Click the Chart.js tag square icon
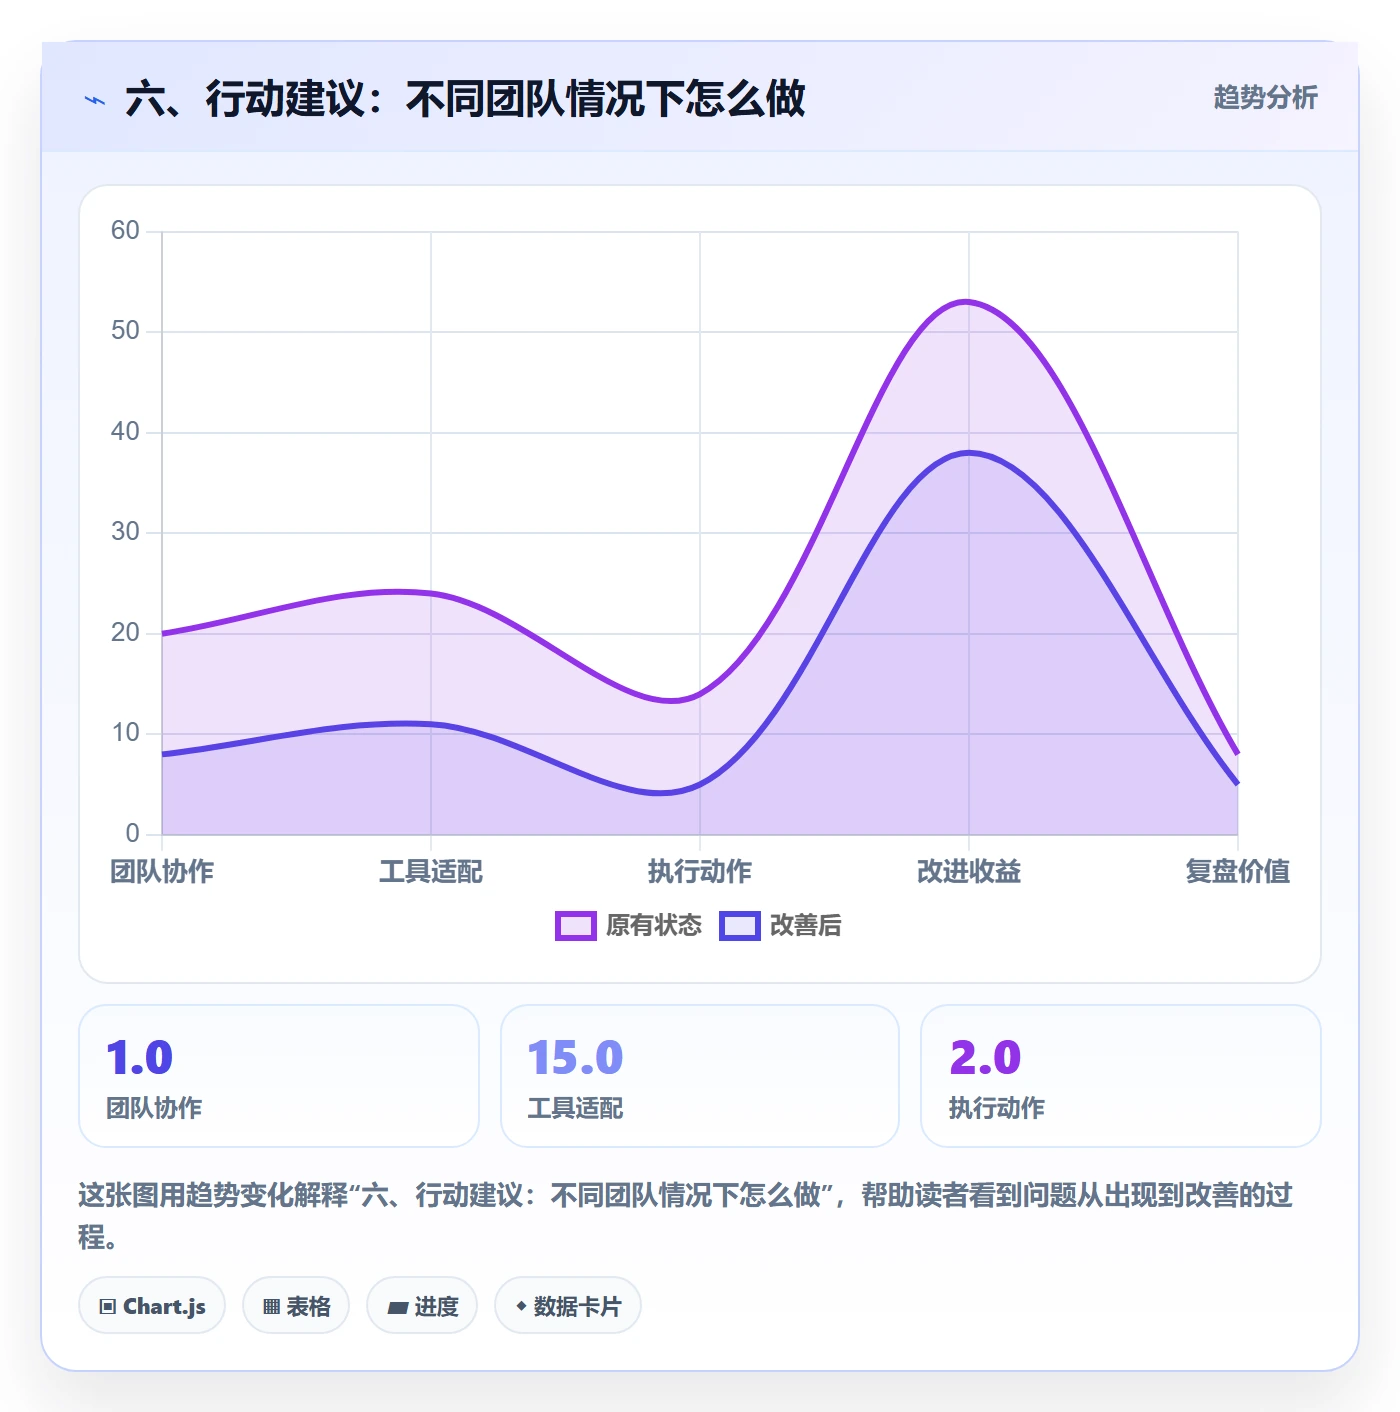Viewport: 1400px width, 1412px height. pyautogui.click(x=108, y=1307)
